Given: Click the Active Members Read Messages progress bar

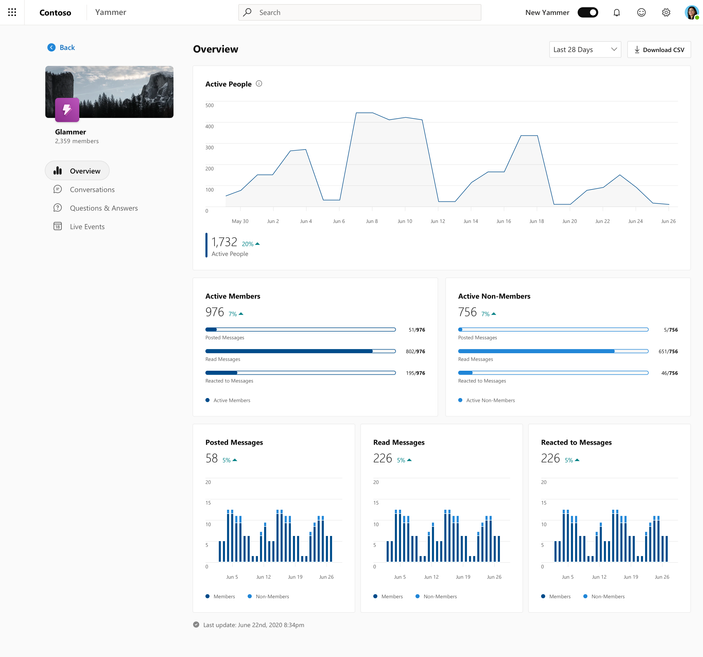Looking at the screenshot, I should pos(300,351).
